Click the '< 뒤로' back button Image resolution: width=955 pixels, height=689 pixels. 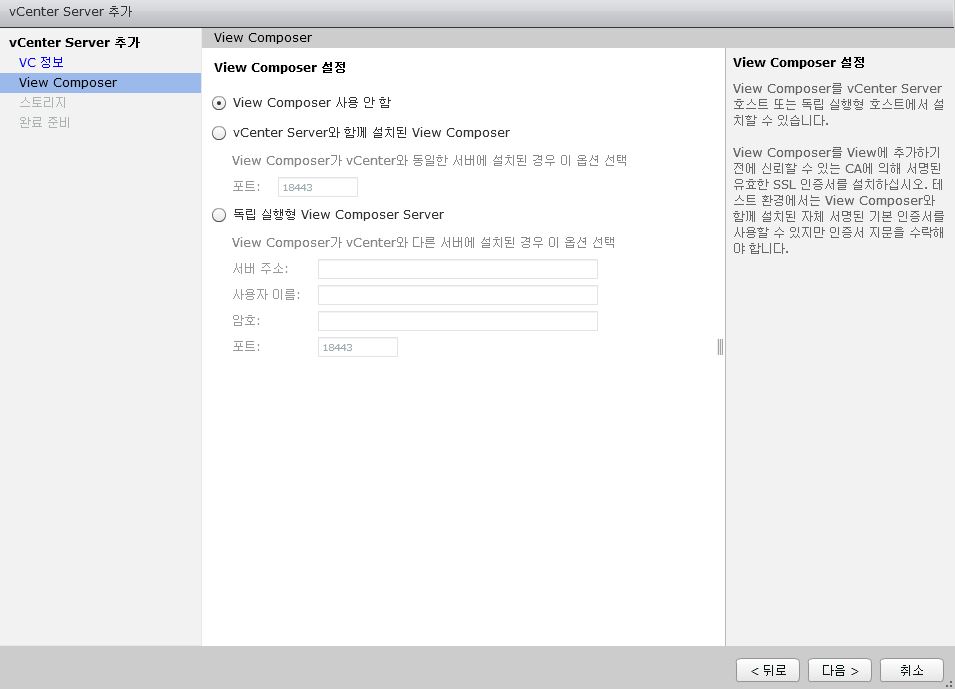(768, 670)
